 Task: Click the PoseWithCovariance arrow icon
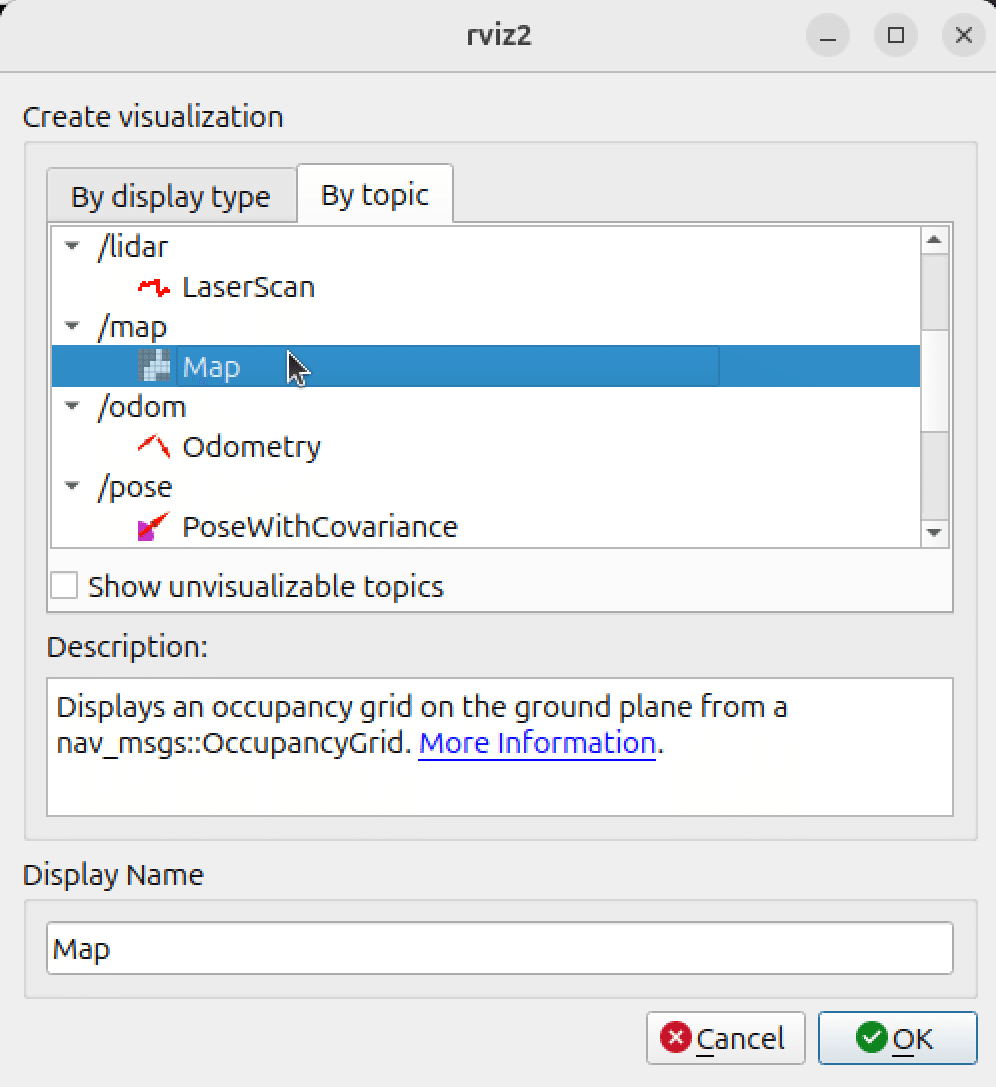(154, 527)
